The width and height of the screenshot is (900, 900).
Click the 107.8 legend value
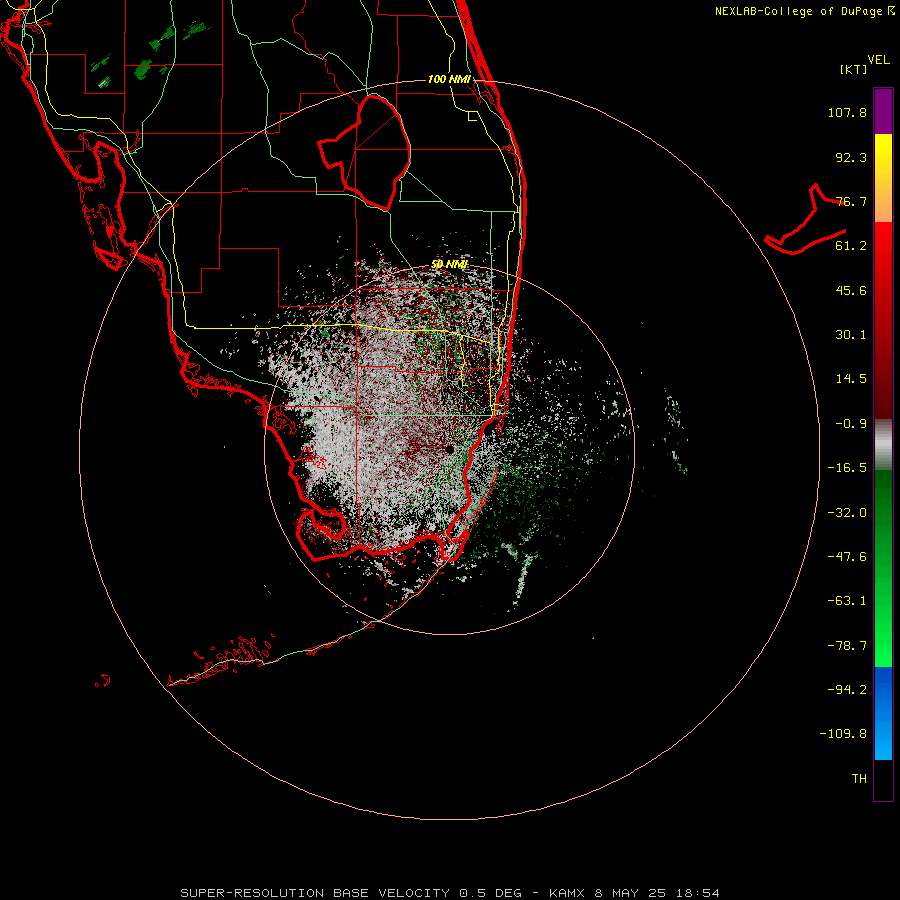[x=847, y=112]
